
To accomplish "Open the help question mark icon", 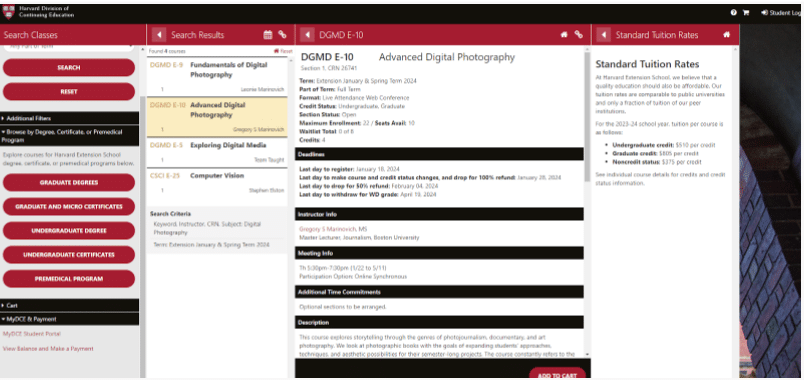I will tap(734, 13).
